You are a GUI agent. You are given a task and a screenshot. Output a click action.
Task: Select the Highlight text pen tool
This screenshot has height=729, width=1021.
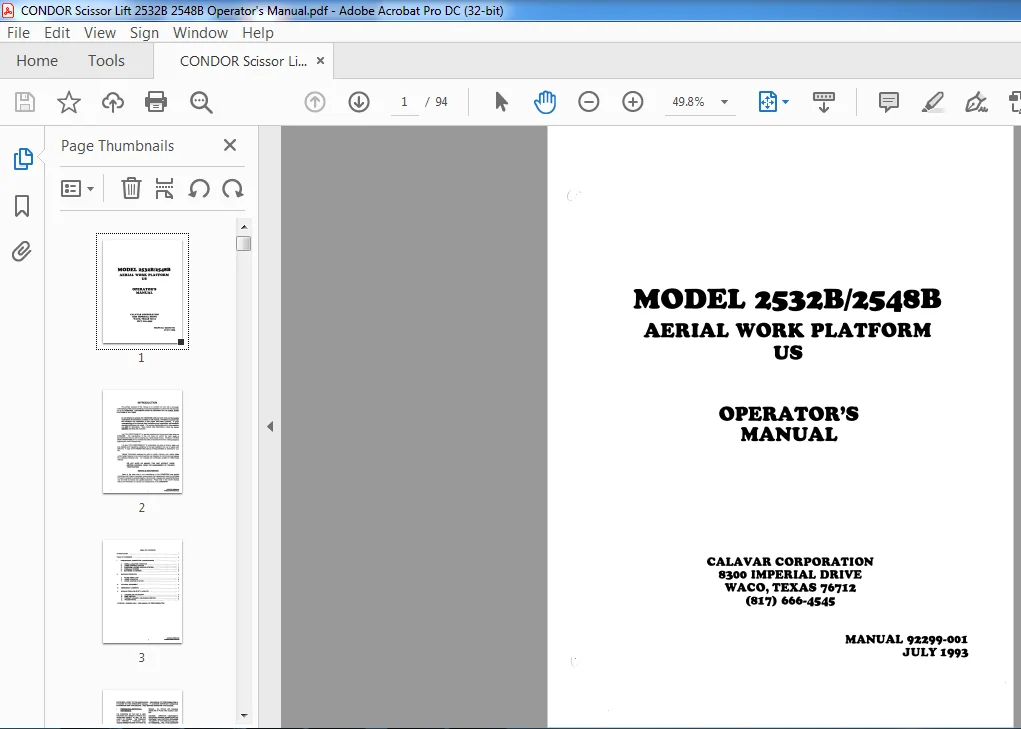click(x=932, y=102)
